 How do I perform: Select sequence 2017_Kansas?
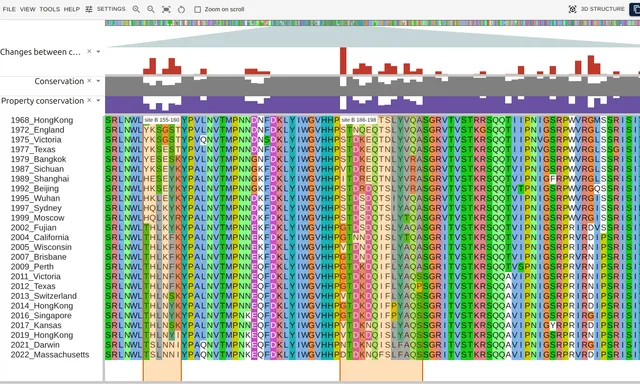pos(36,326)
